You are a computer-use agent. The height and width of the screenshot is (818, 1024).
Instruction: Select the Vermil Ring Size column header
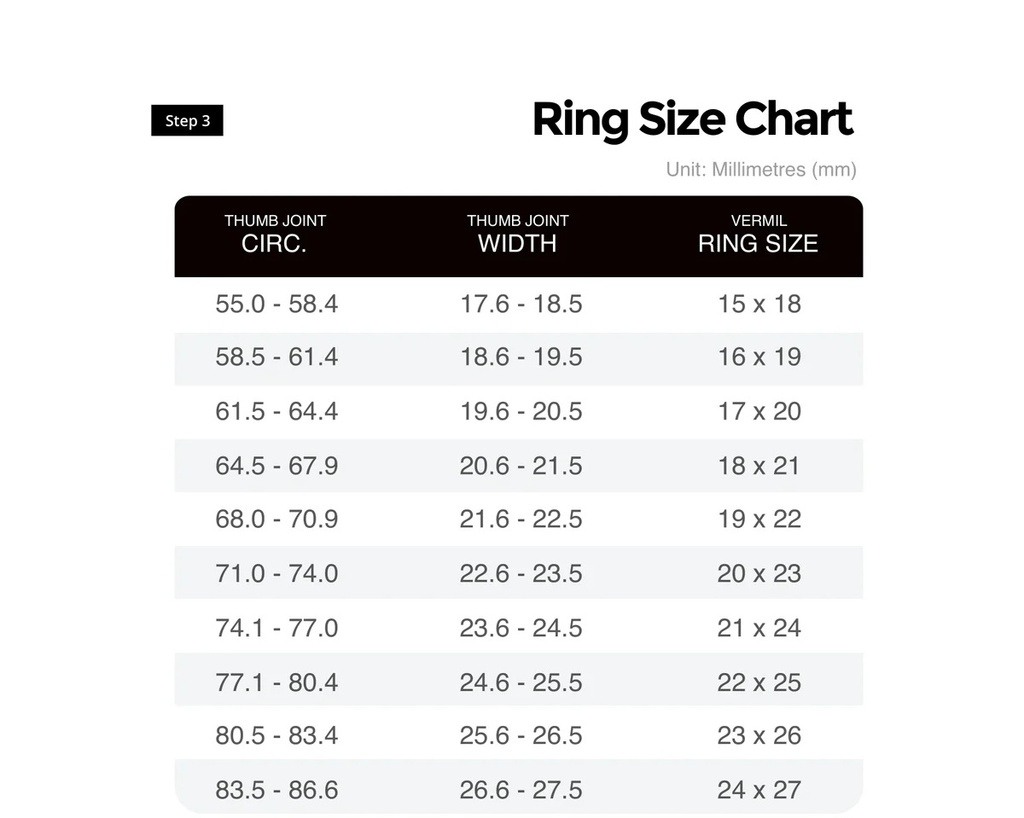coord(758,234)
